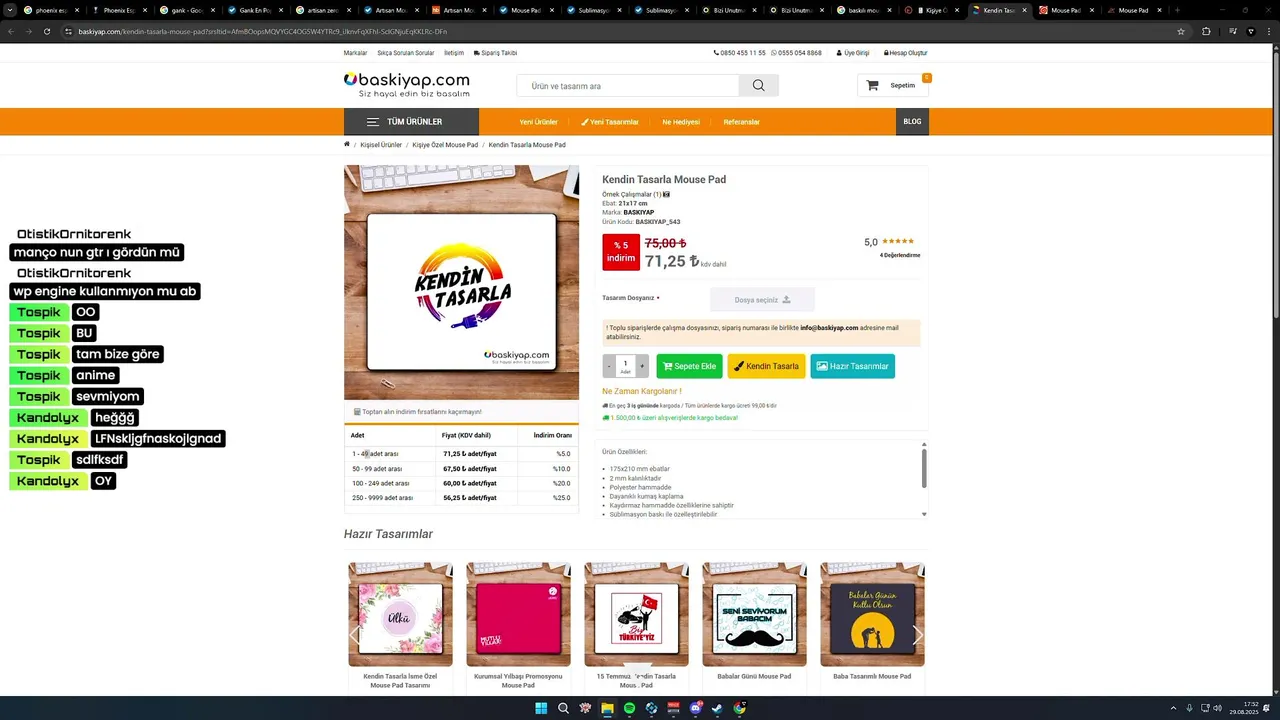Open the Baba Tasarımlı Mouse Pad thumbnail

872,614
